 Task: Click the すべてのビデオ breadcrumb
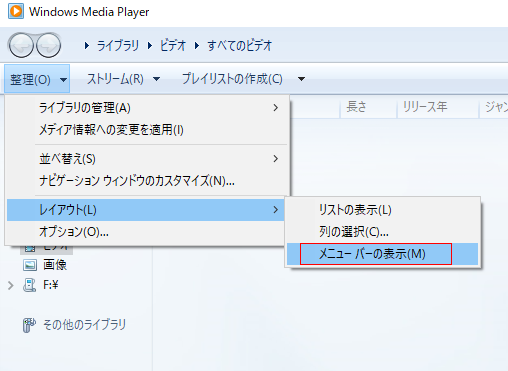pos(239,45)
